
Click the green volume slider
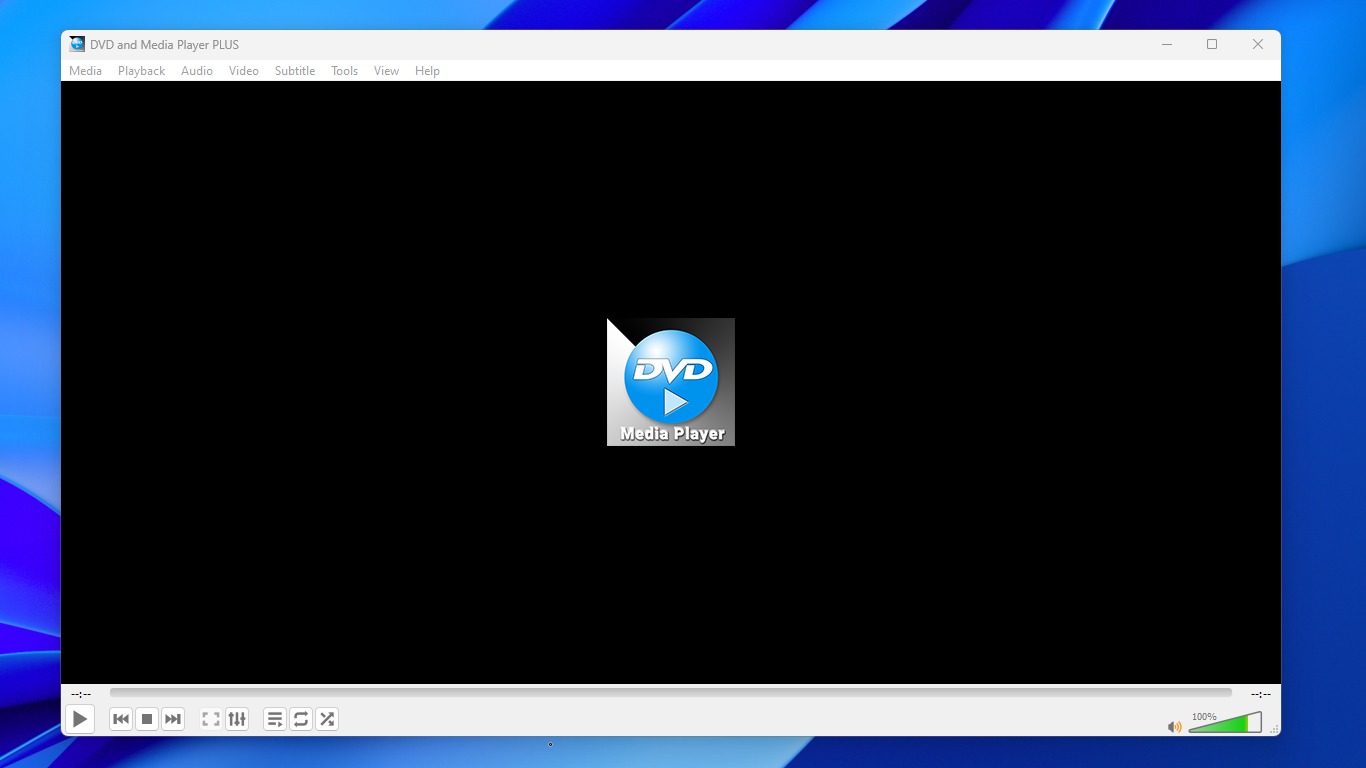point(1225,723)
